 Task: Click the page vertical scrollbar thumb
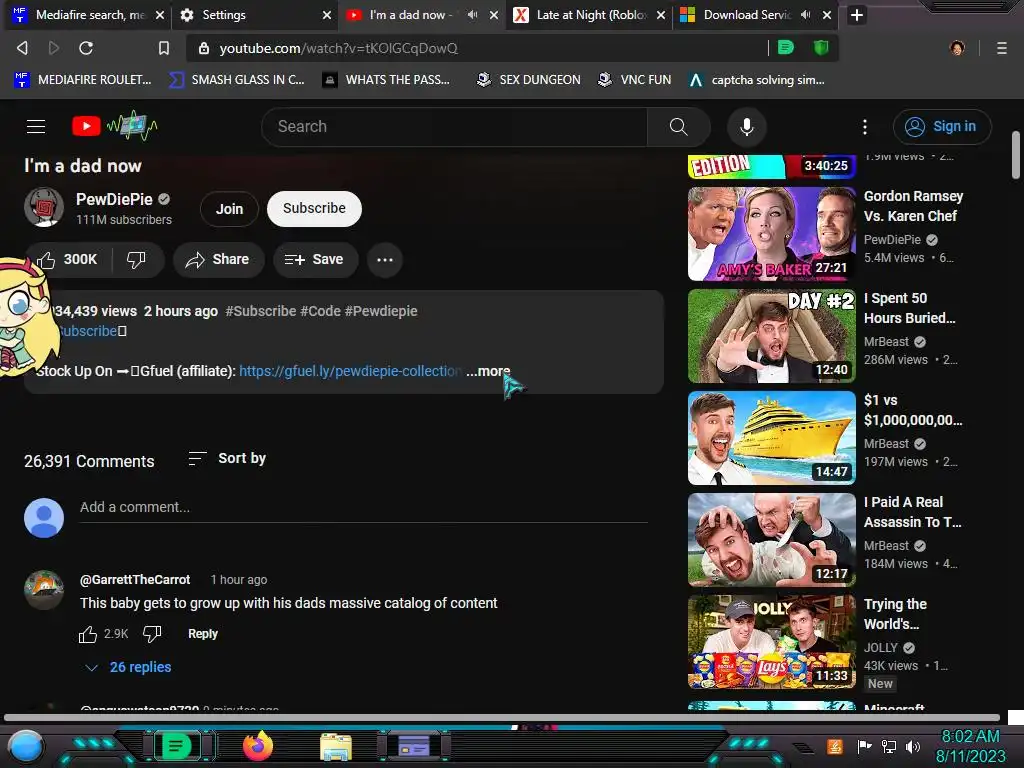pyautogui.click(x=1015, y=155)
